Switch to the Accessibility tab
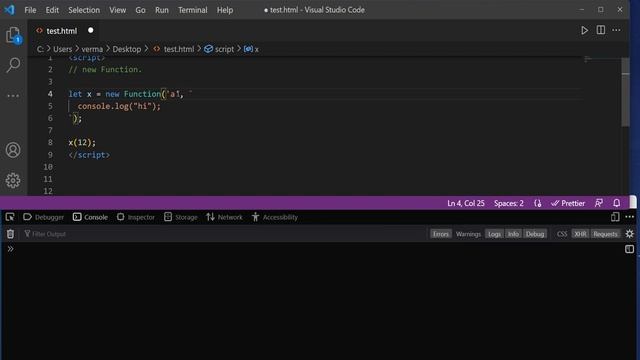The width and height of the screenshot is (640, 360). [275, 217]
